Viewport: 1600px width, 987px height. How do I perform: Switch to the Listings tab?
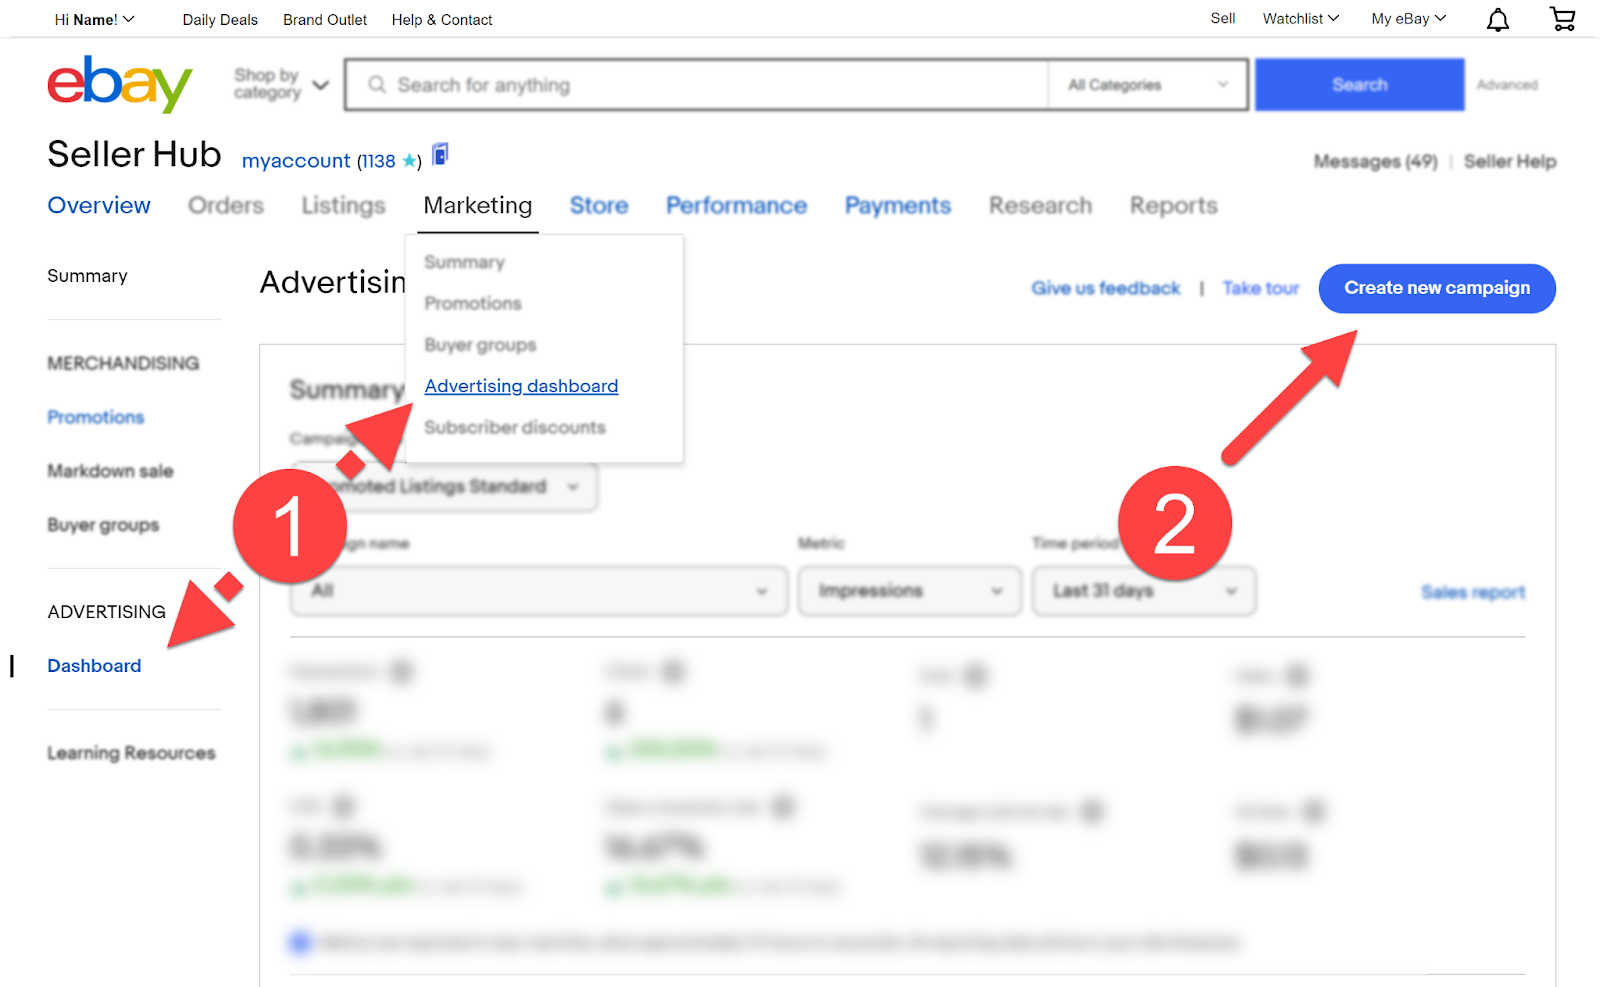tap(343, 205)
